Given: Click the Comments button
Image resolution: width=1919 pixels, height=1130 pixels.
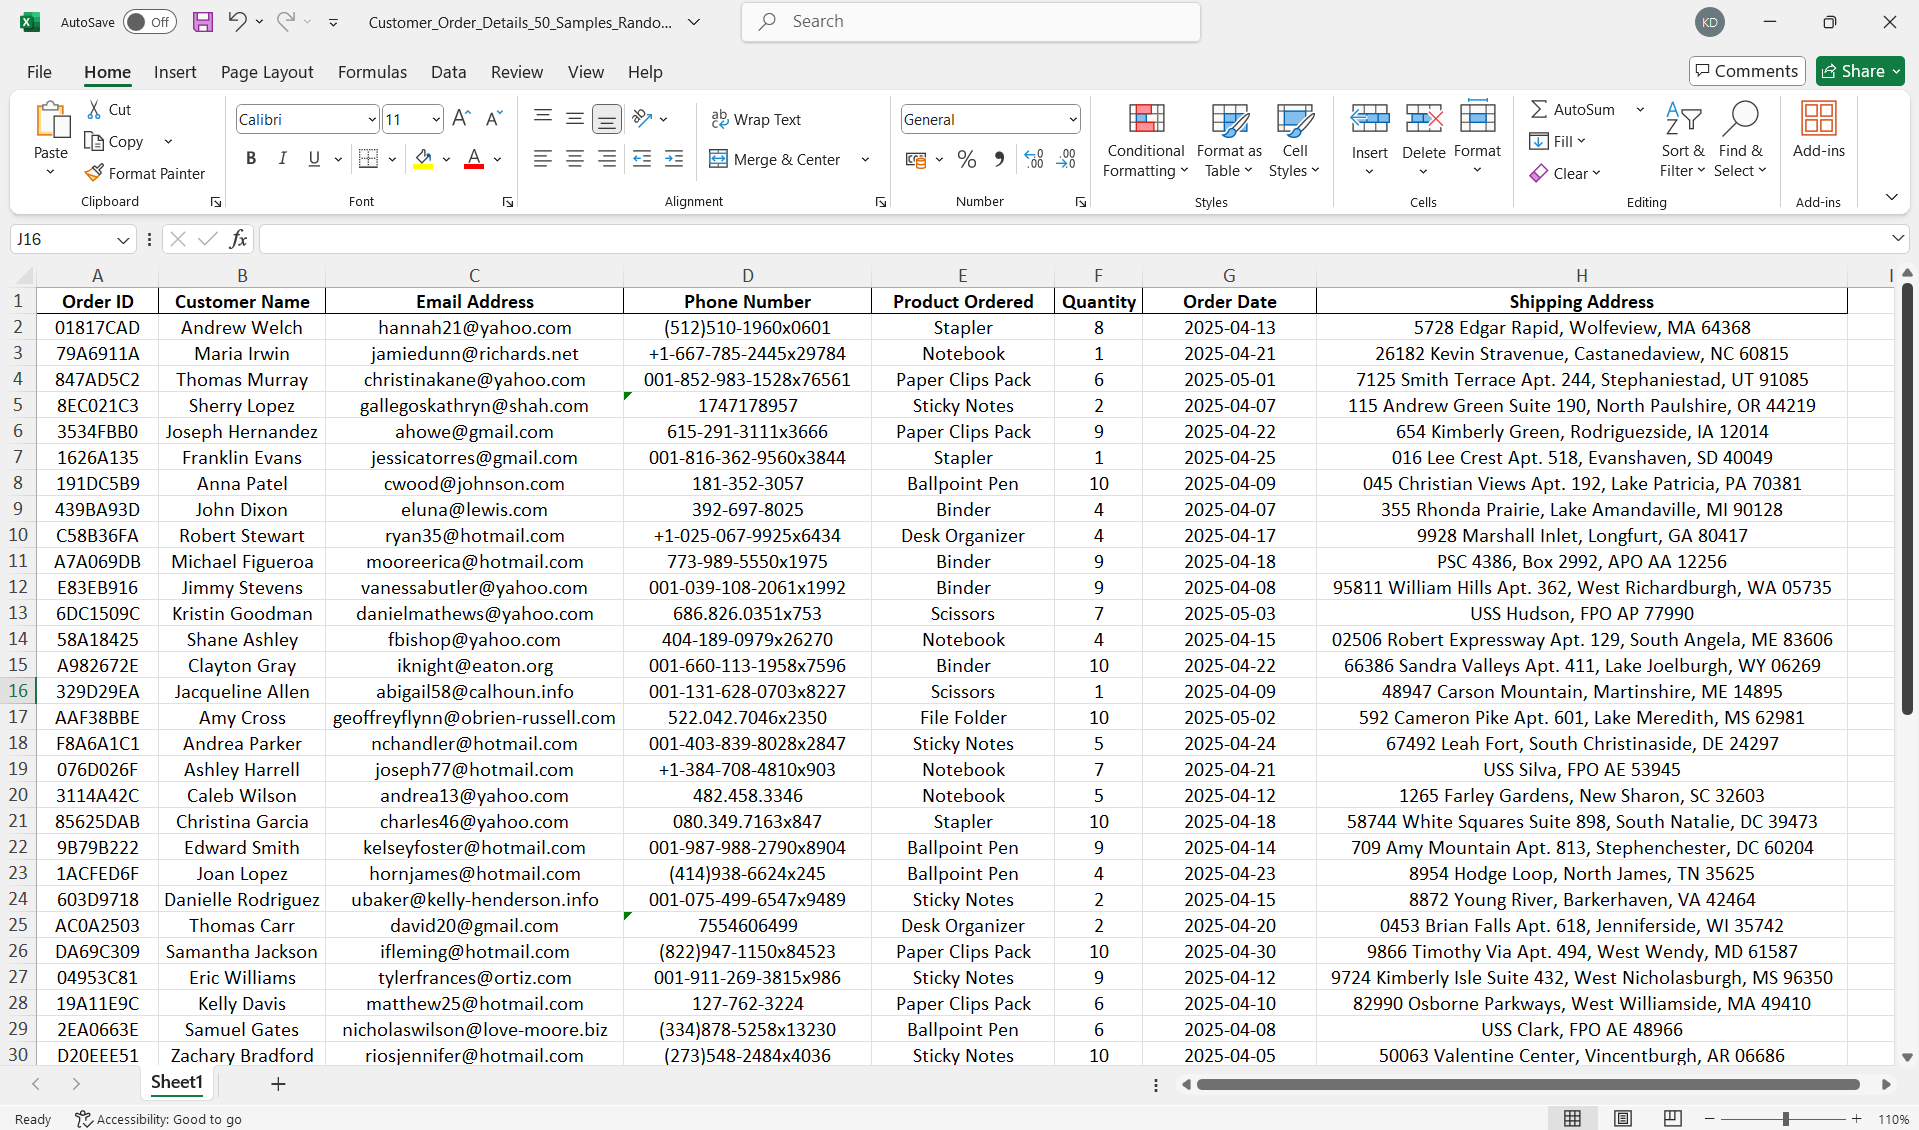Looking at the screenshot, I should click(x=1747, y=71).
